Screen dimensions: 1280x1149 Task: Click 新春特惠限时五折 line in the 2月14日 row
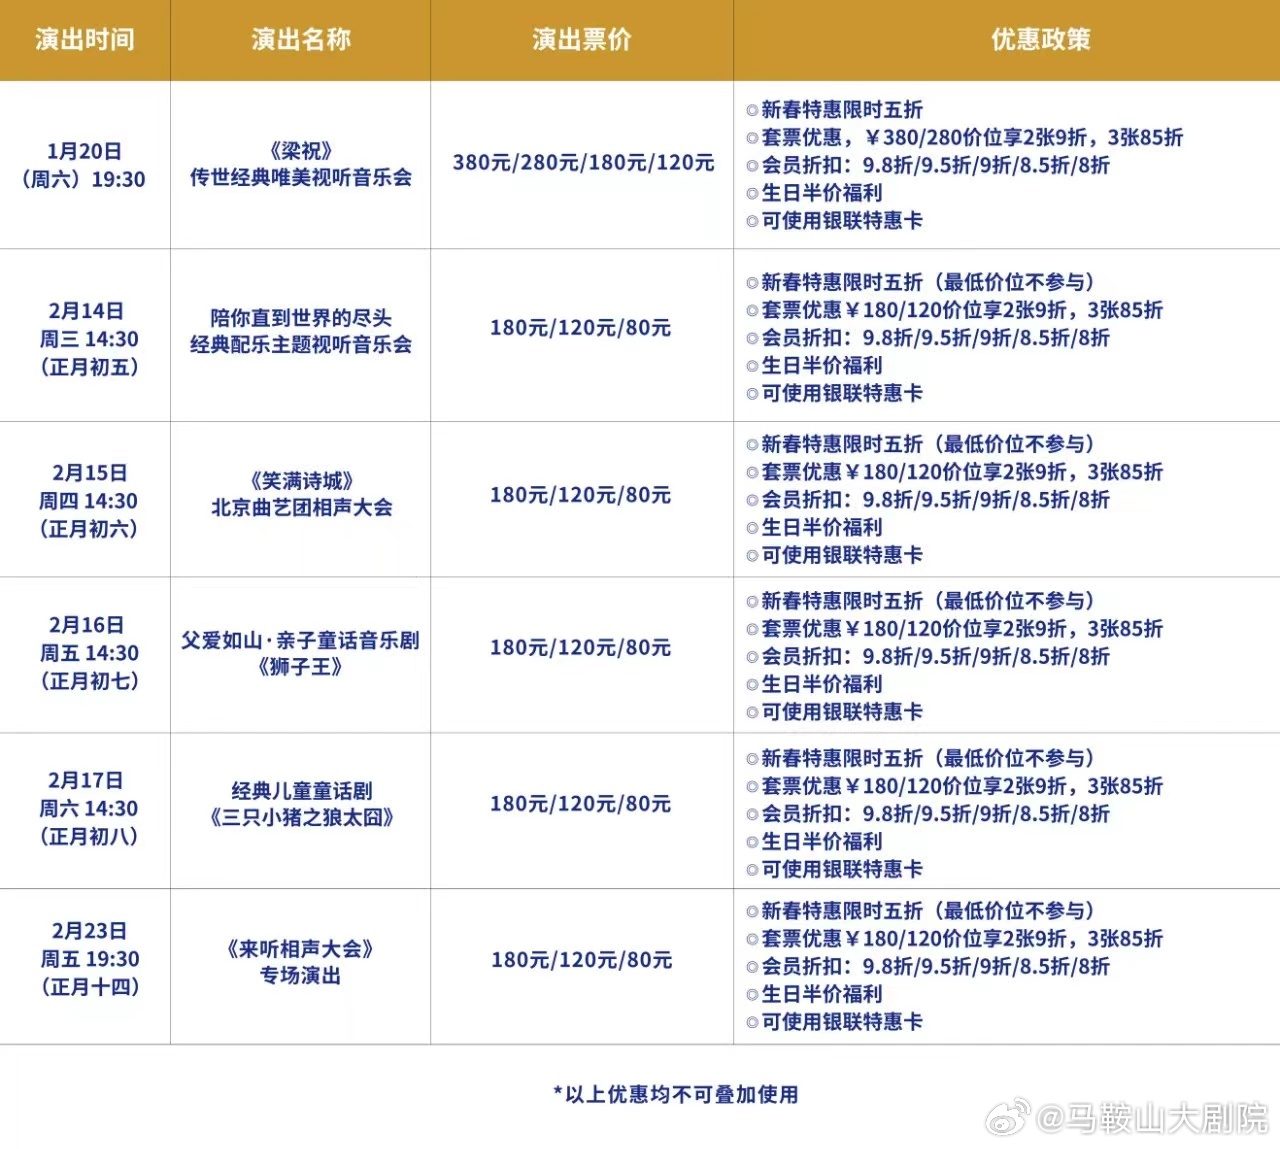(921, 282)
